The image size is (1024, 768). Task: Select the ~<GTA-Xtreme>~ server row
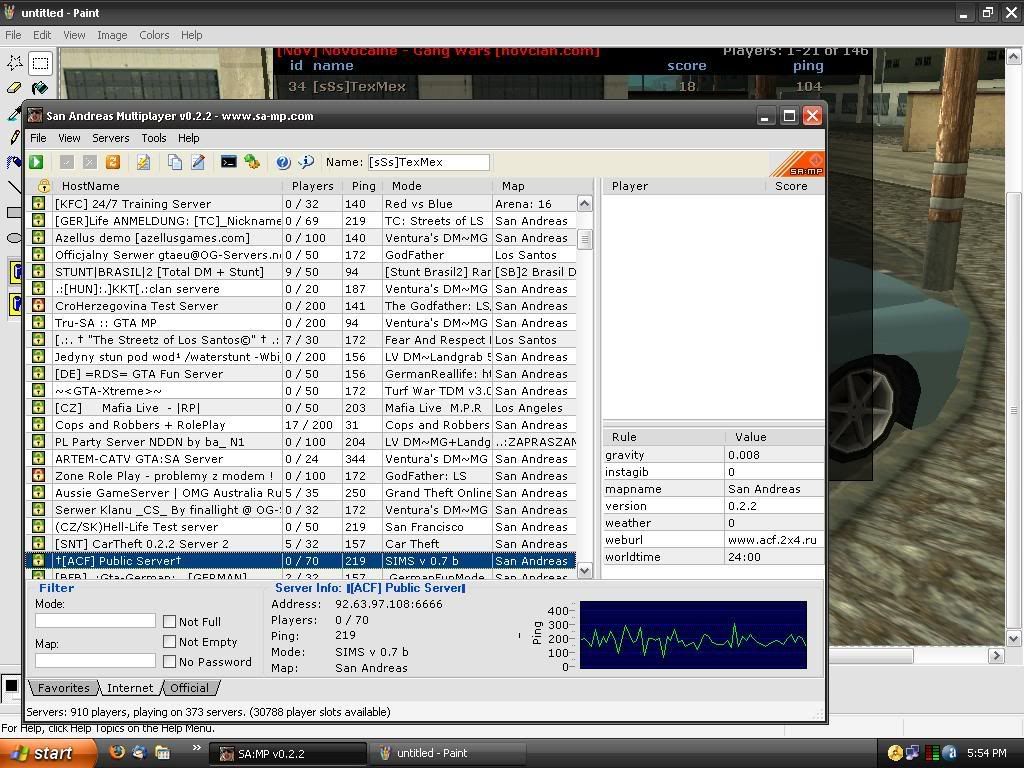[x=300, y=391]
